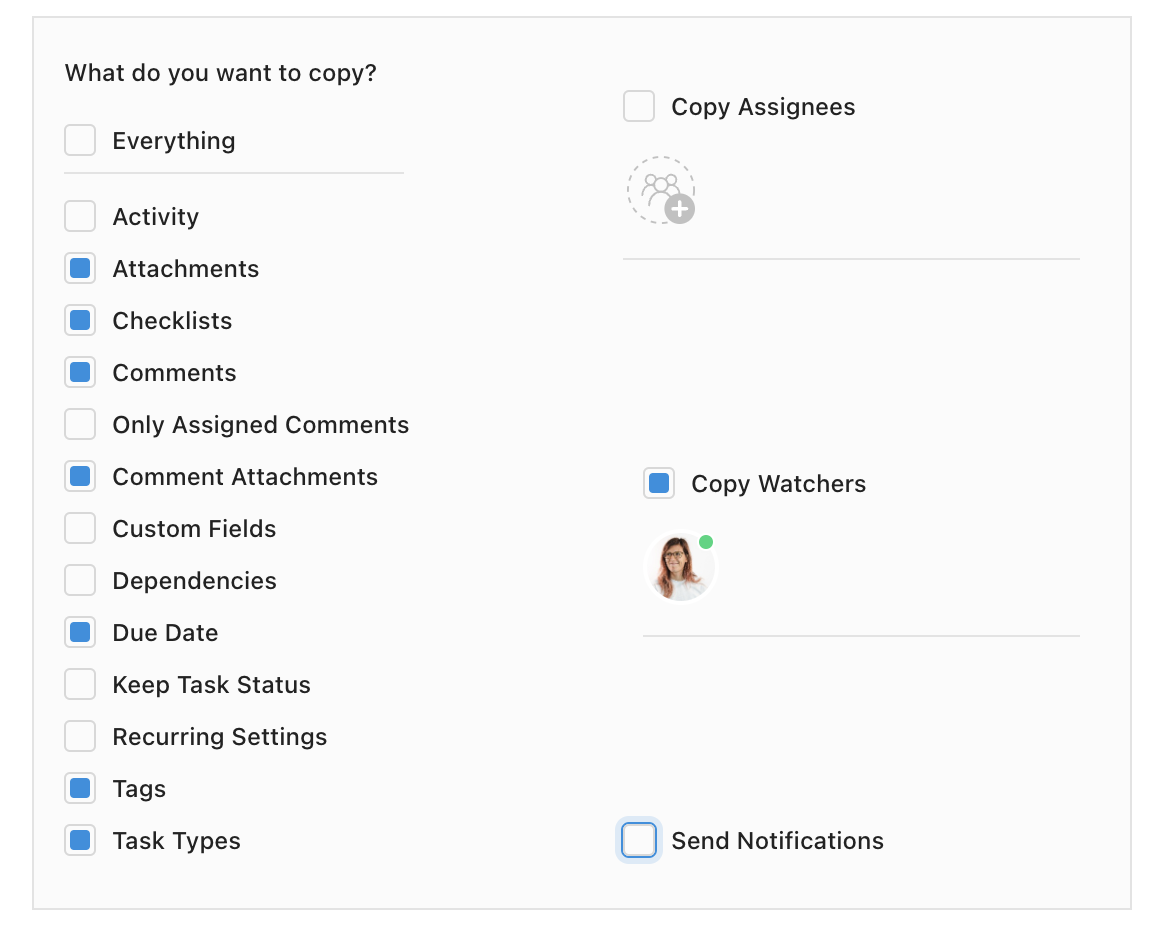Screen dimensions: 1164x936
Task: Disable copying Task Types
Action: (80, 840)
